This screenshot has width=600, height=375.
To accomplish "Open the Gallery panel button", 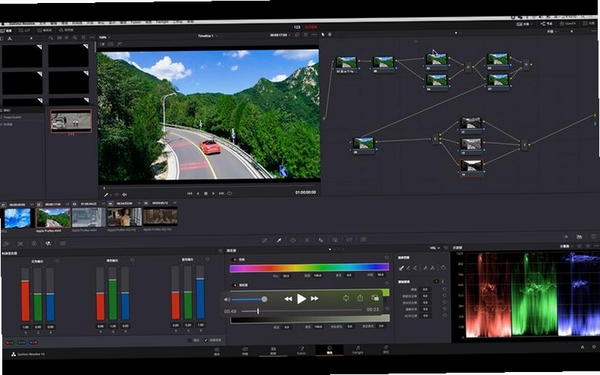I will tap(7, 30).
